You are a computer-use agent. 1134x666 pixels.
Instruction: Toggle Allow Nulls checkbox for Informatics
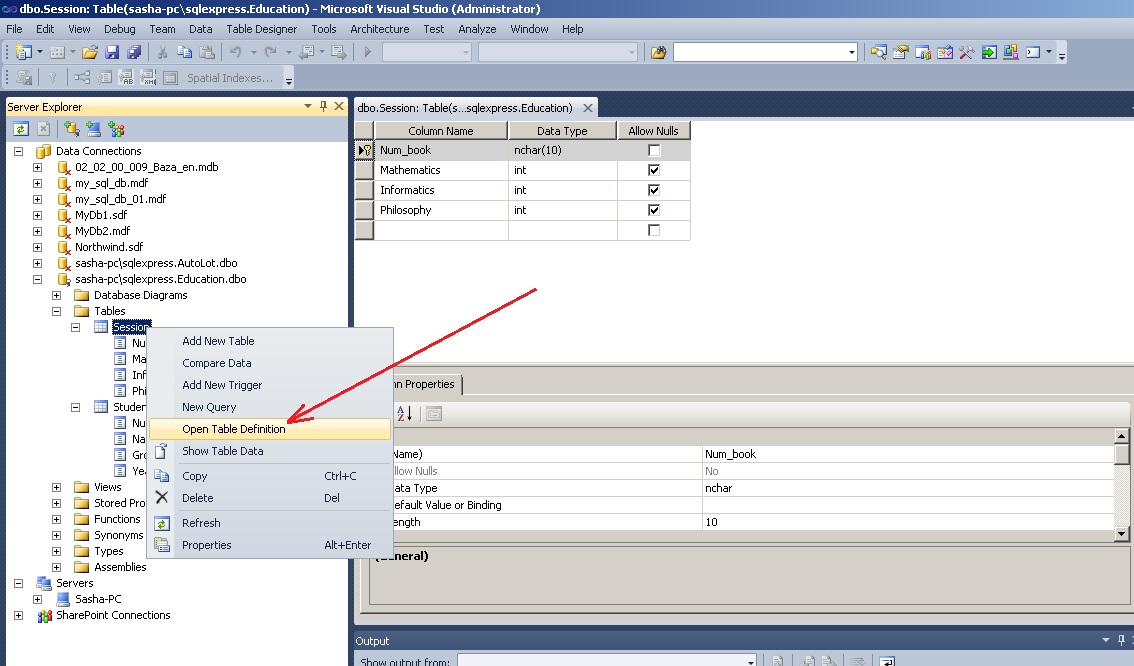pos(654,190)
